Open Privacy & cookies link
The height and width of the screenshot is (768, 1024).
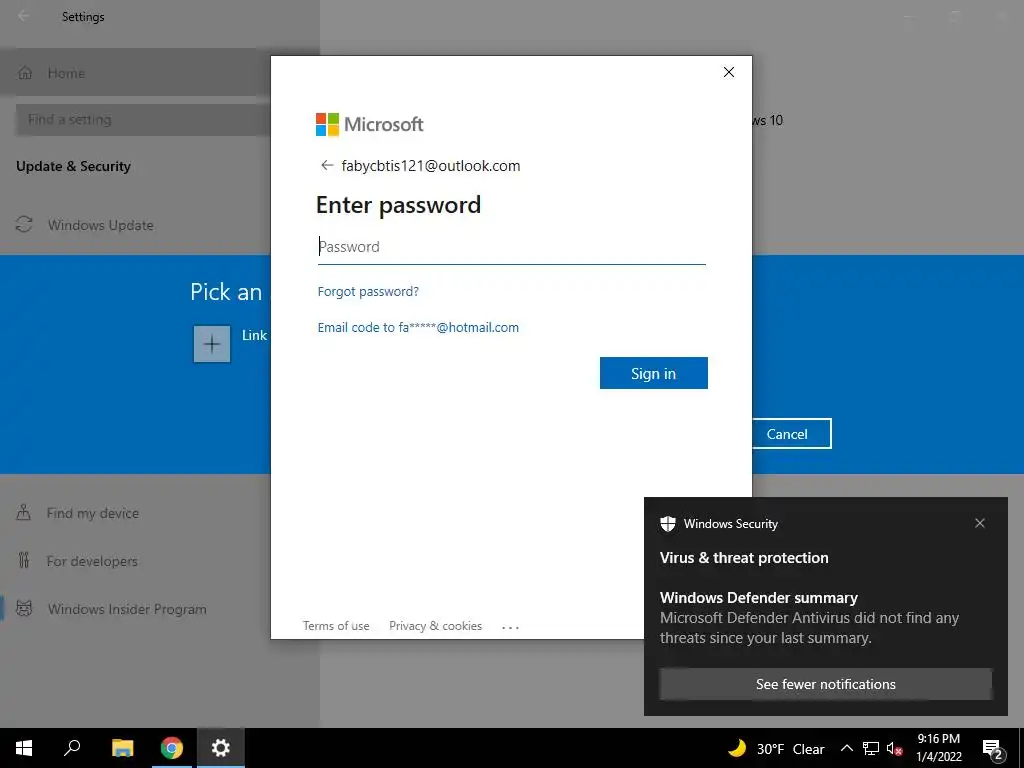coord(436,626)
